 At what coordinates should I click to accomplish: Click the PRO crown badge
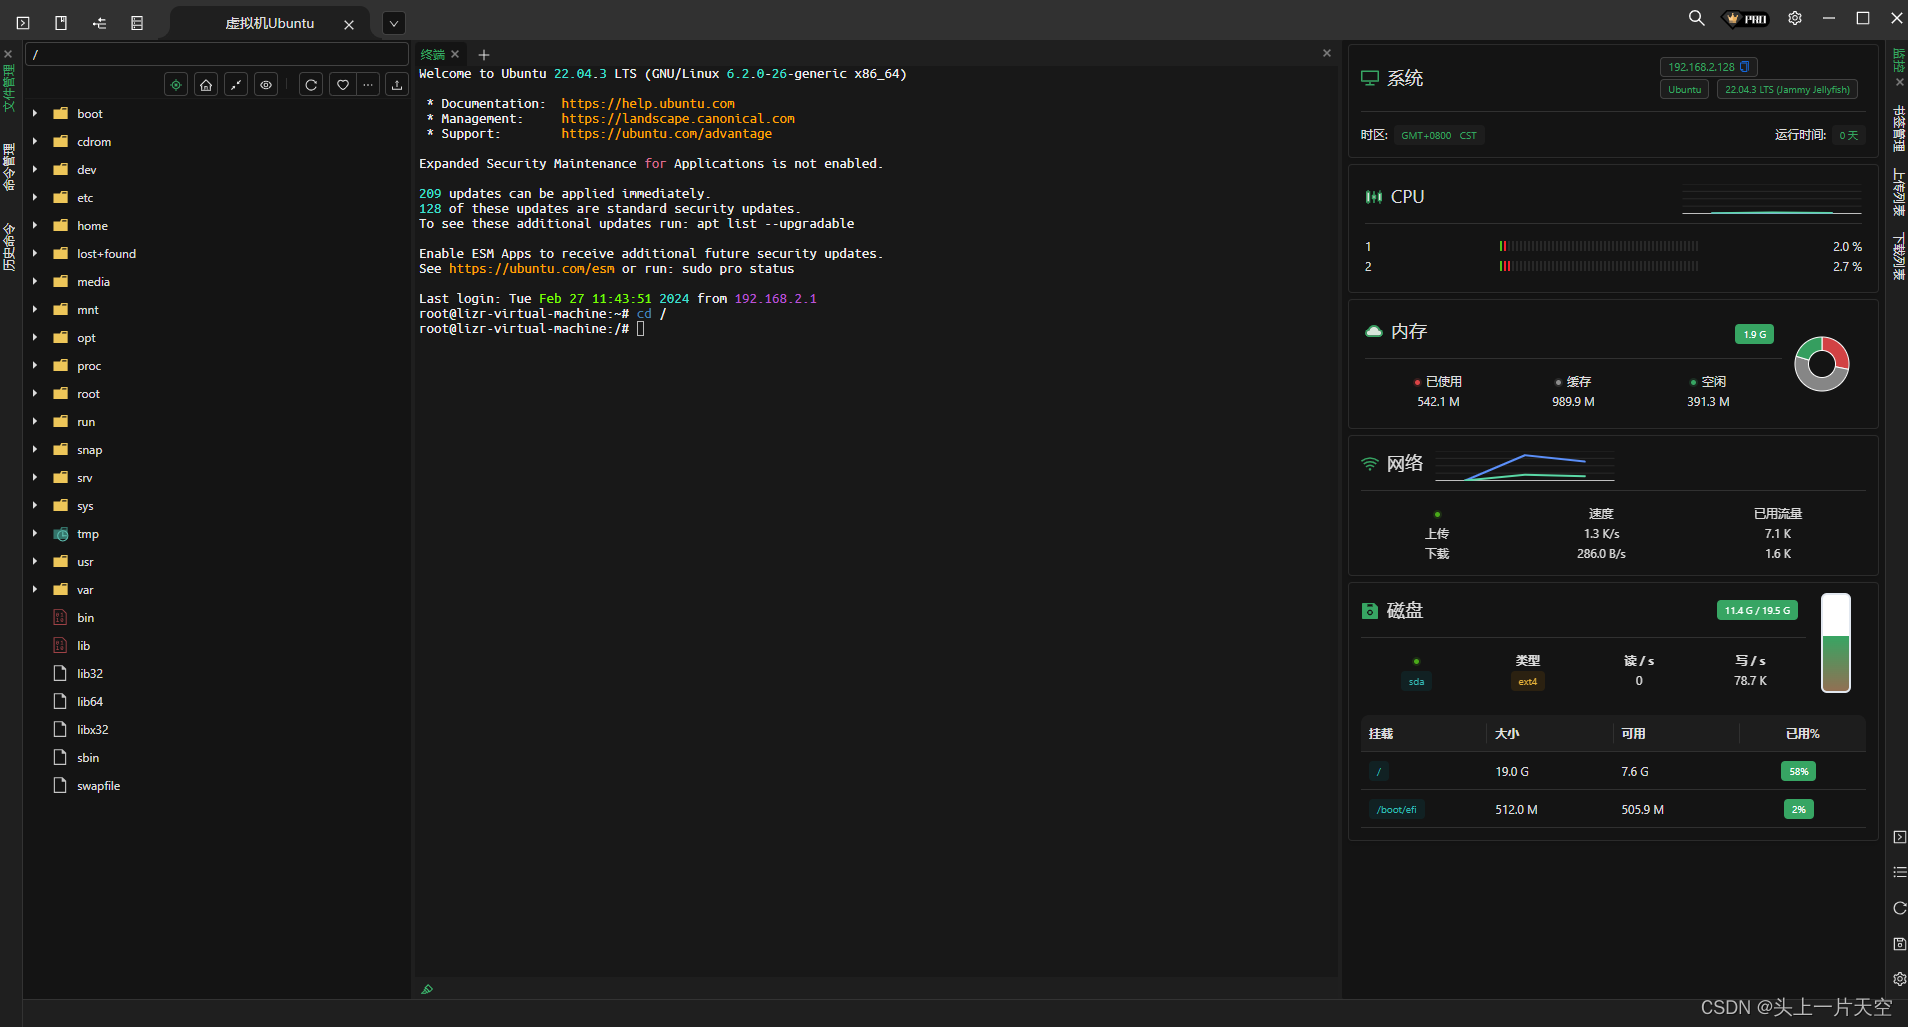point(1746,19)
